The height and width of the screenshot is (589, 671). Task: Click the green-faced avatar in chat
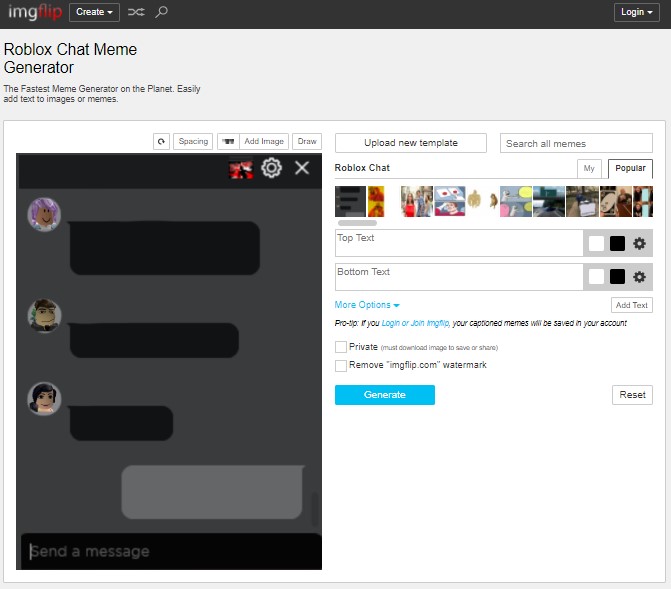[44, 315]
